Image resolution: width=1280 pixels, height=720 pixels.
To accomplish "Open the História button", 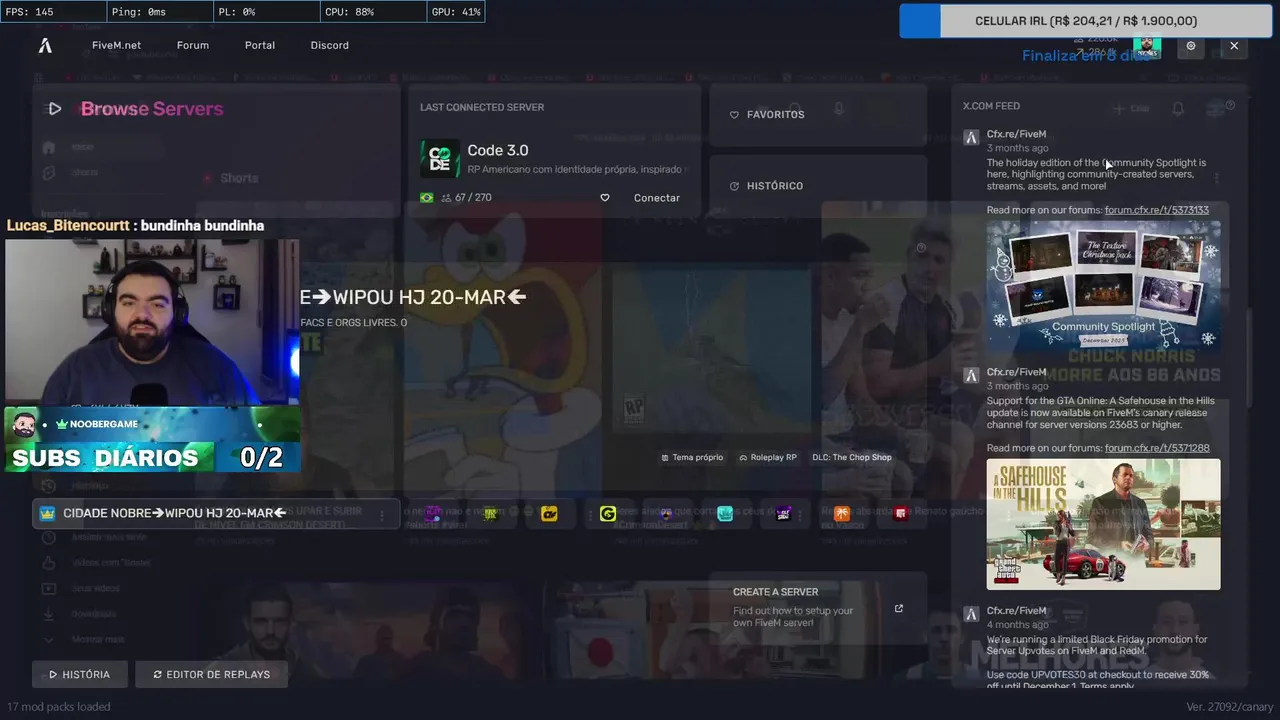I will [79, 675].
